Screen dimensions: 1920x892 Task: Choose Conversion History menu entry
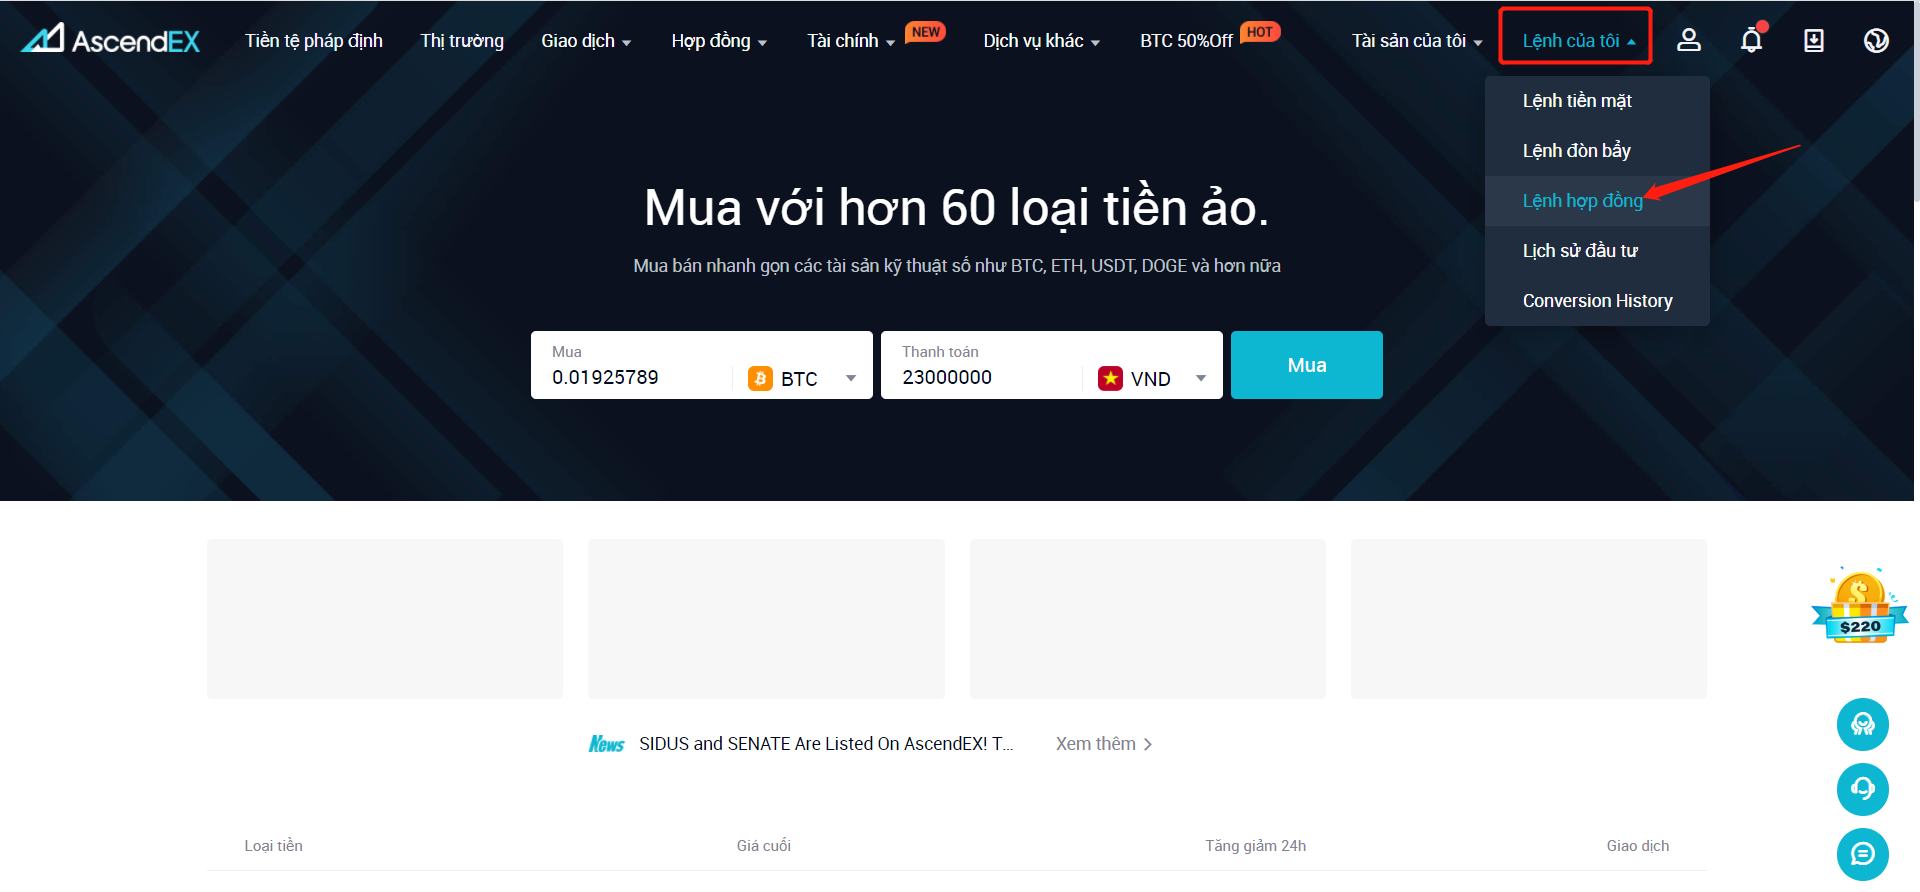[1597, 301]
